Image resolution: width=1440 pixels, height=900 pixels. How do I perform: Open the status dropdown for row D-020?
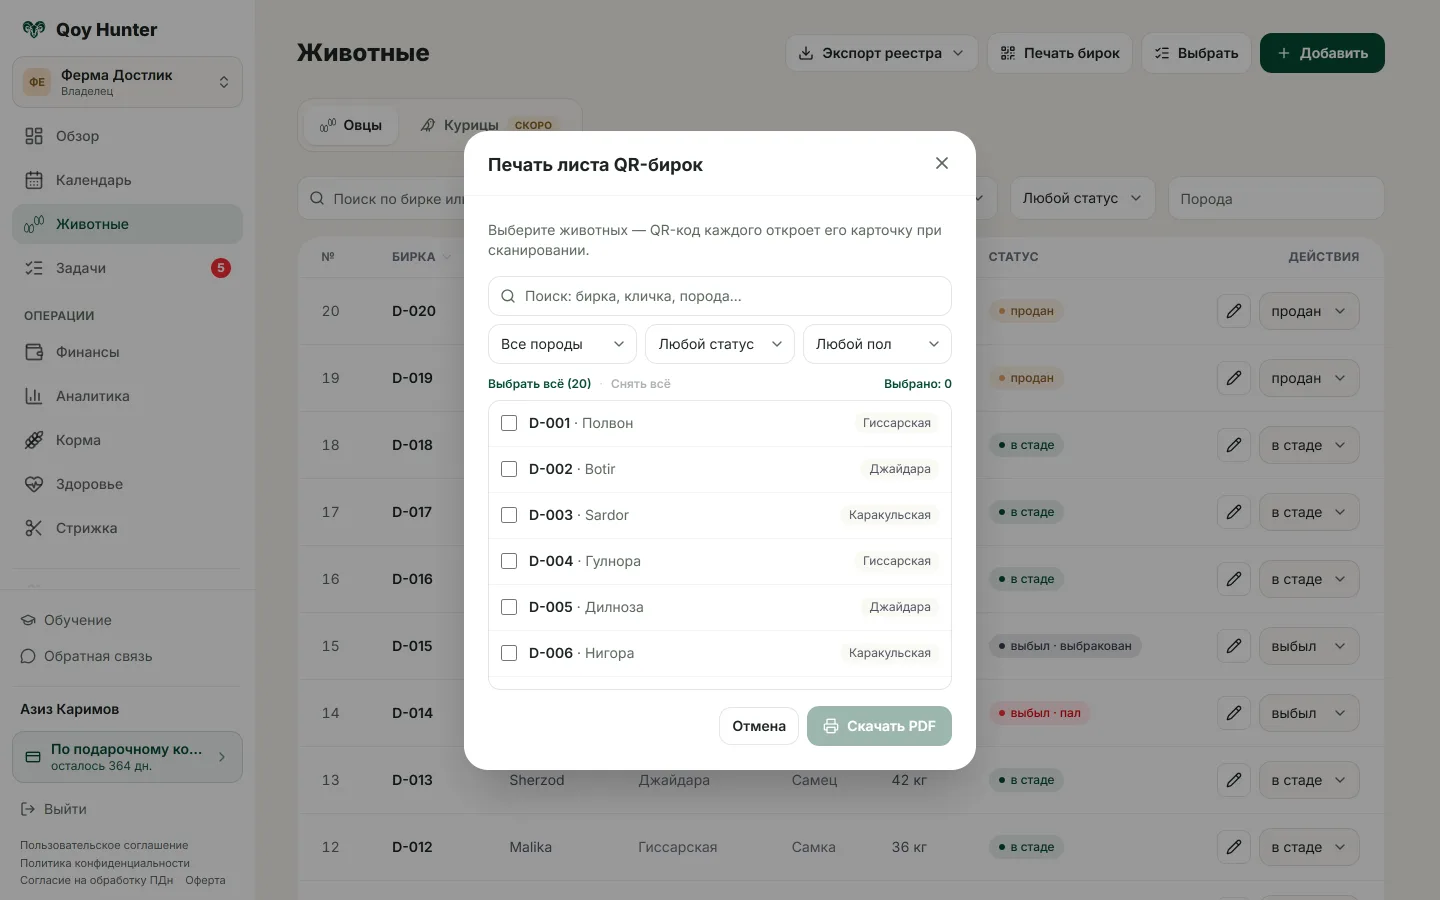(x=1309, y=311)
